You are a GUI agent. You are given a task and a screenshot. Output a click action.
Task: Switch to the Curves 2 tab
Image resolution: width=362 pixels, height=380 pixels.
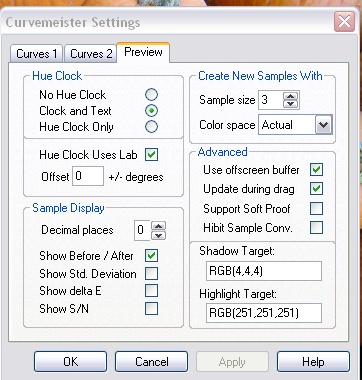(x=91, y=54)
